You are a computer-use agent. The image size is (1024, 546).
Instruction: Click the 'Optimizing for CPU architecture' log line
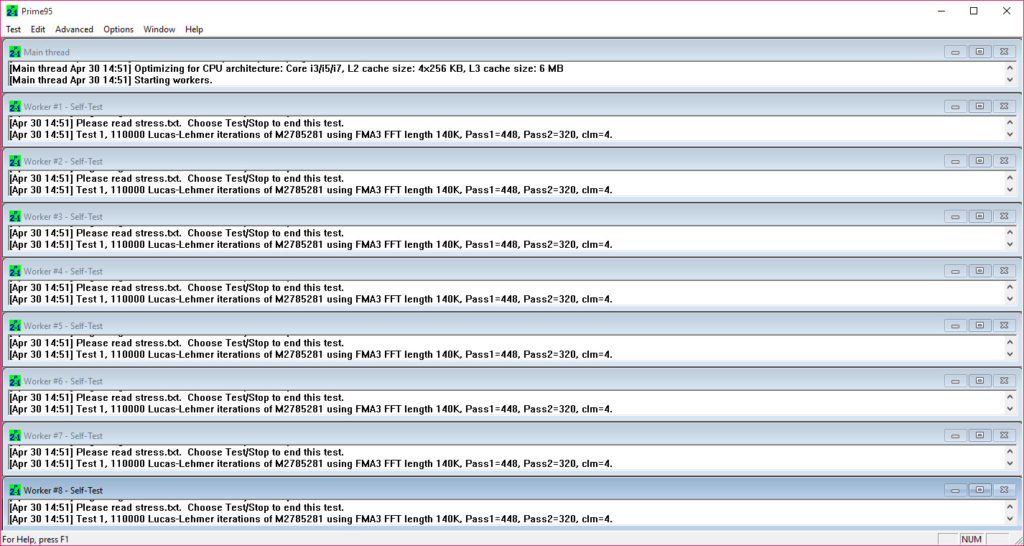click(286, 69)
